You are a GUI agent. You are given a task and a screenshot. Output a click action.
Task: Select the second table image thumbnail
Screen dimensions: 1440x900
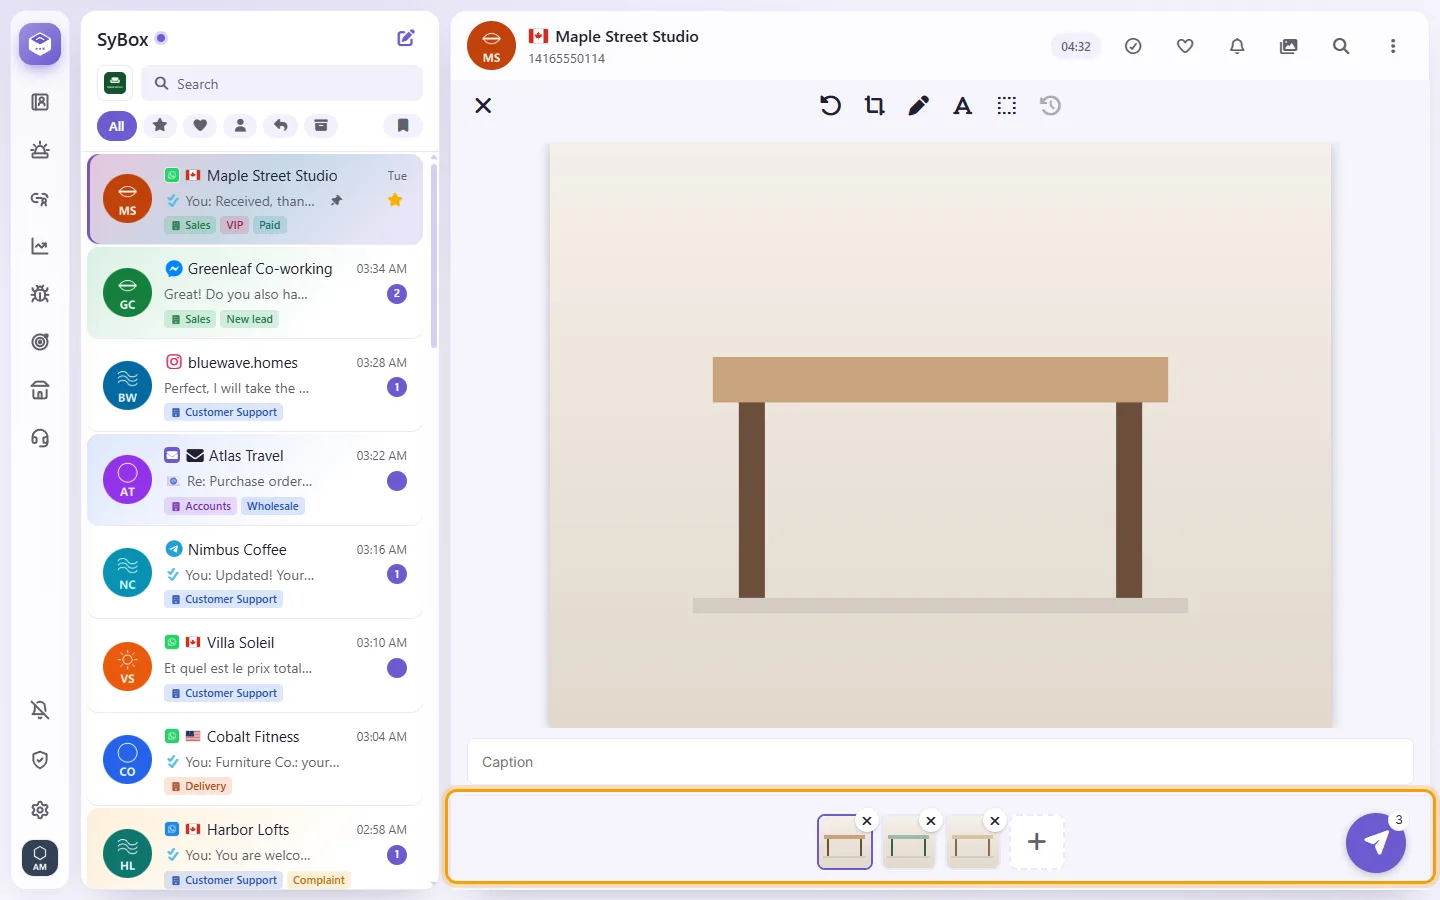[909, 842]
